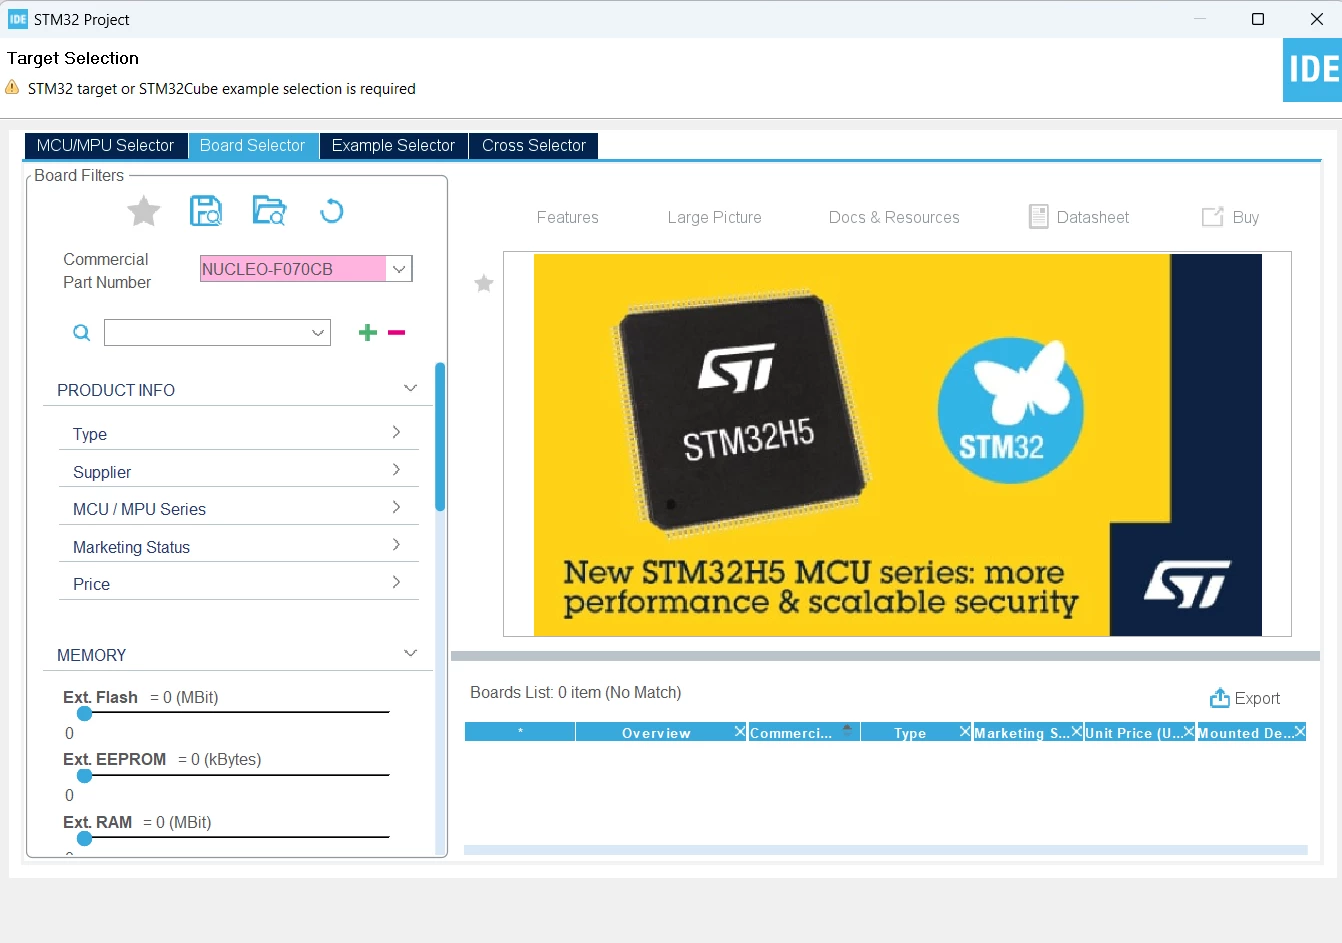Remove the Type column via its X
1342x943 pixels.
point(965,732)
